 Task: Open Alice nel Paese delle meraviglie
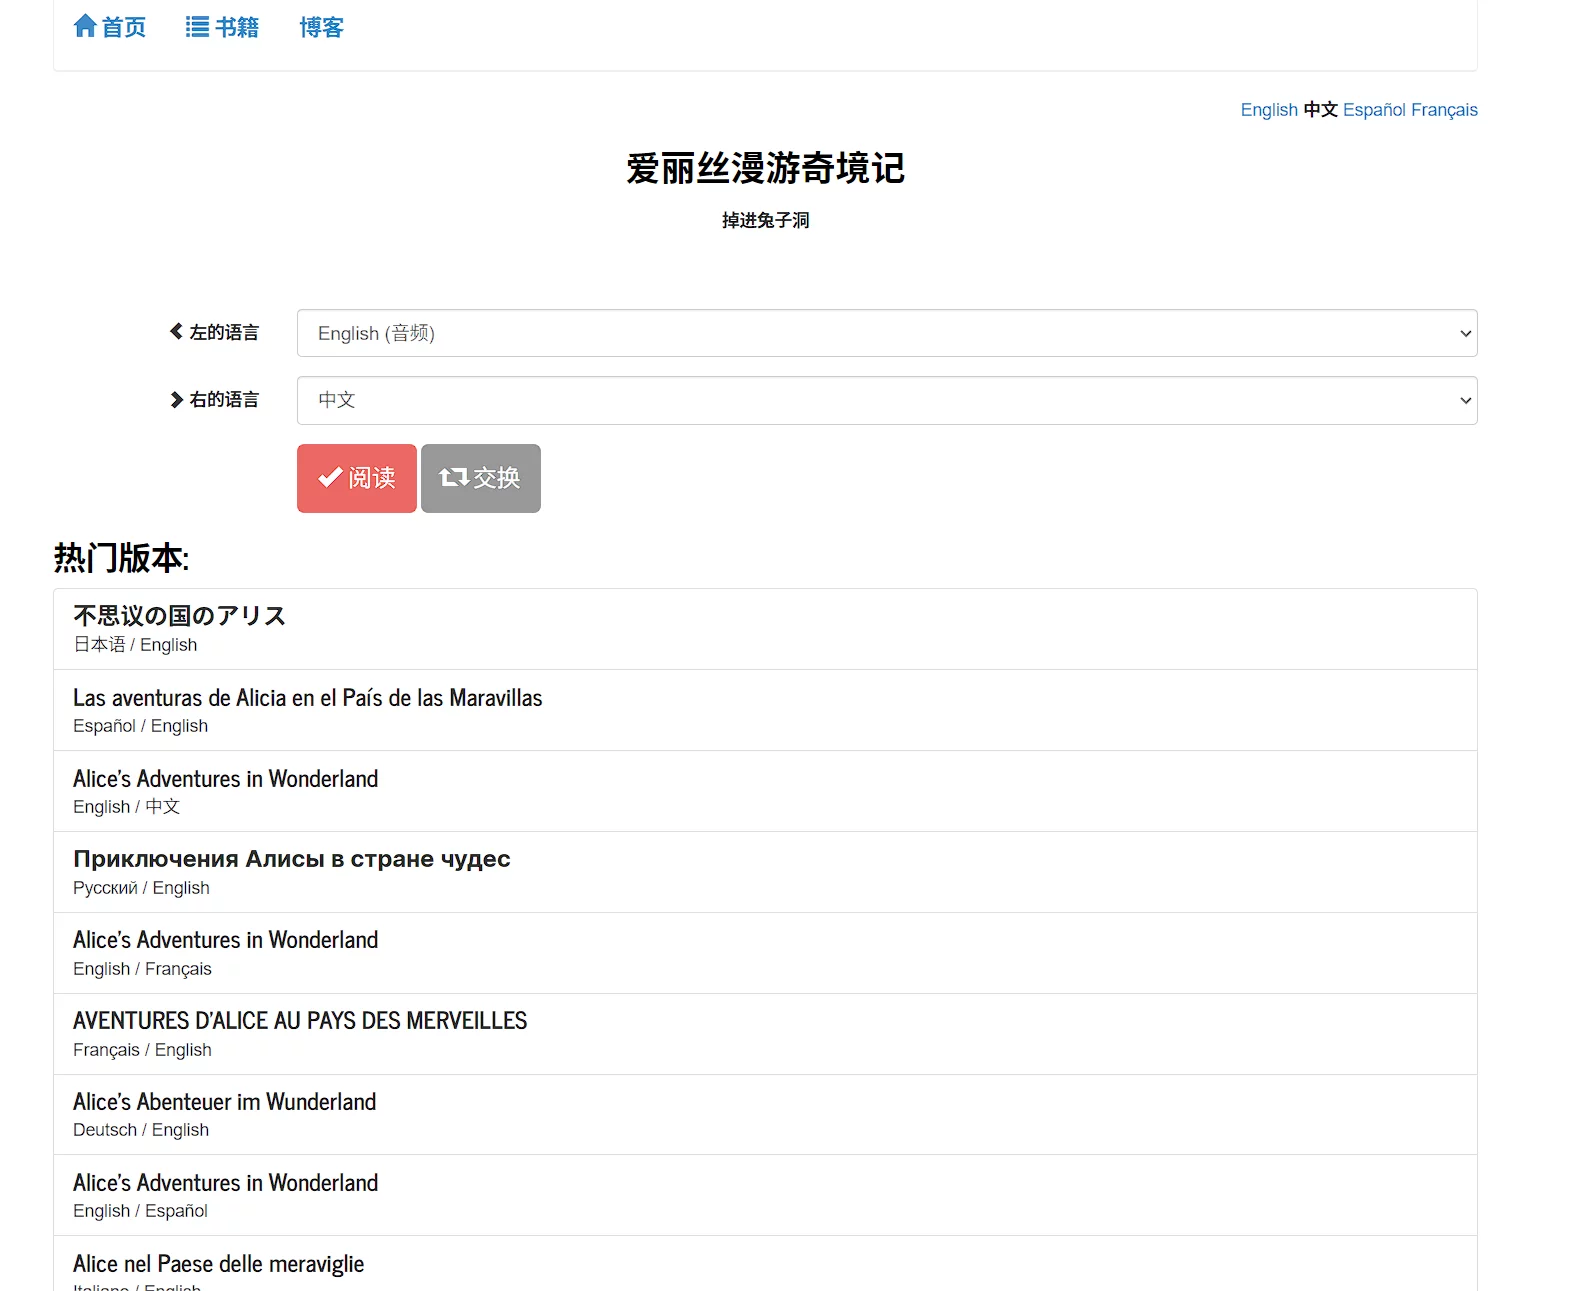[218, 1264]
